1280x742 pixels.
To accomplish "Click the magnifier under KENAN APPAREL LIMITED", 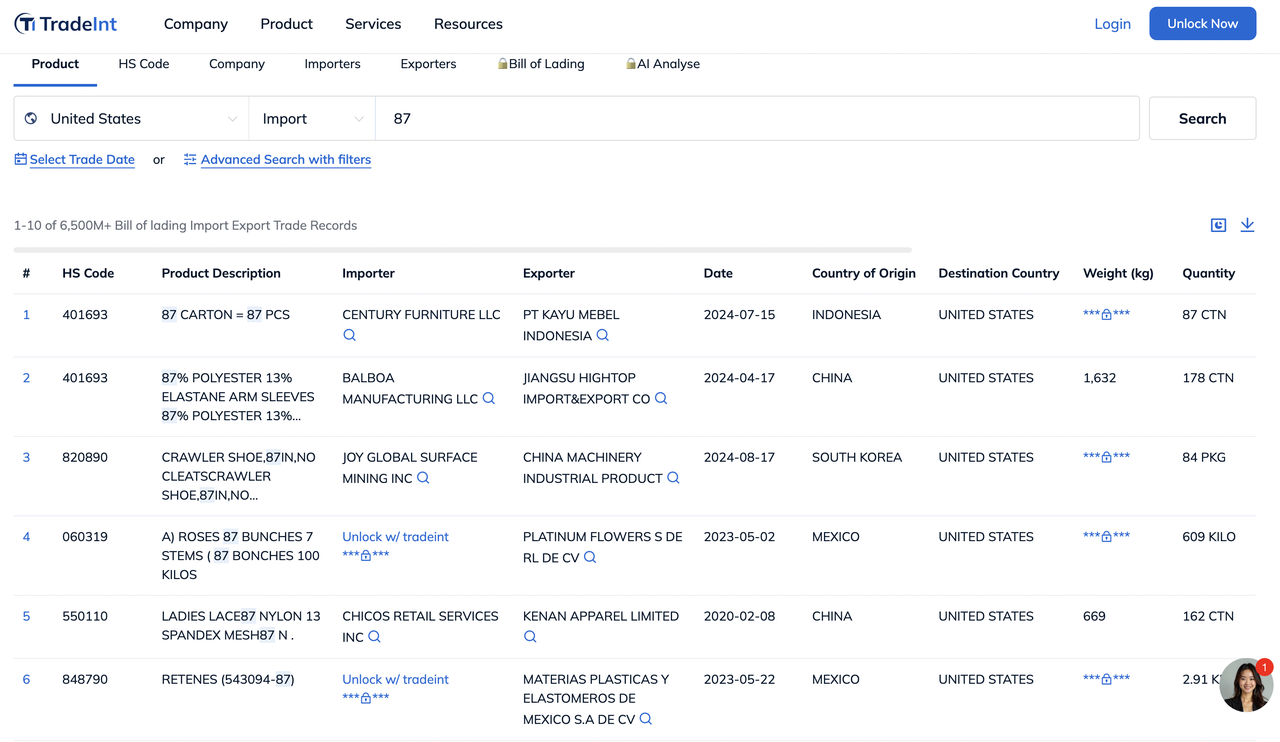I will pos(530,637).
